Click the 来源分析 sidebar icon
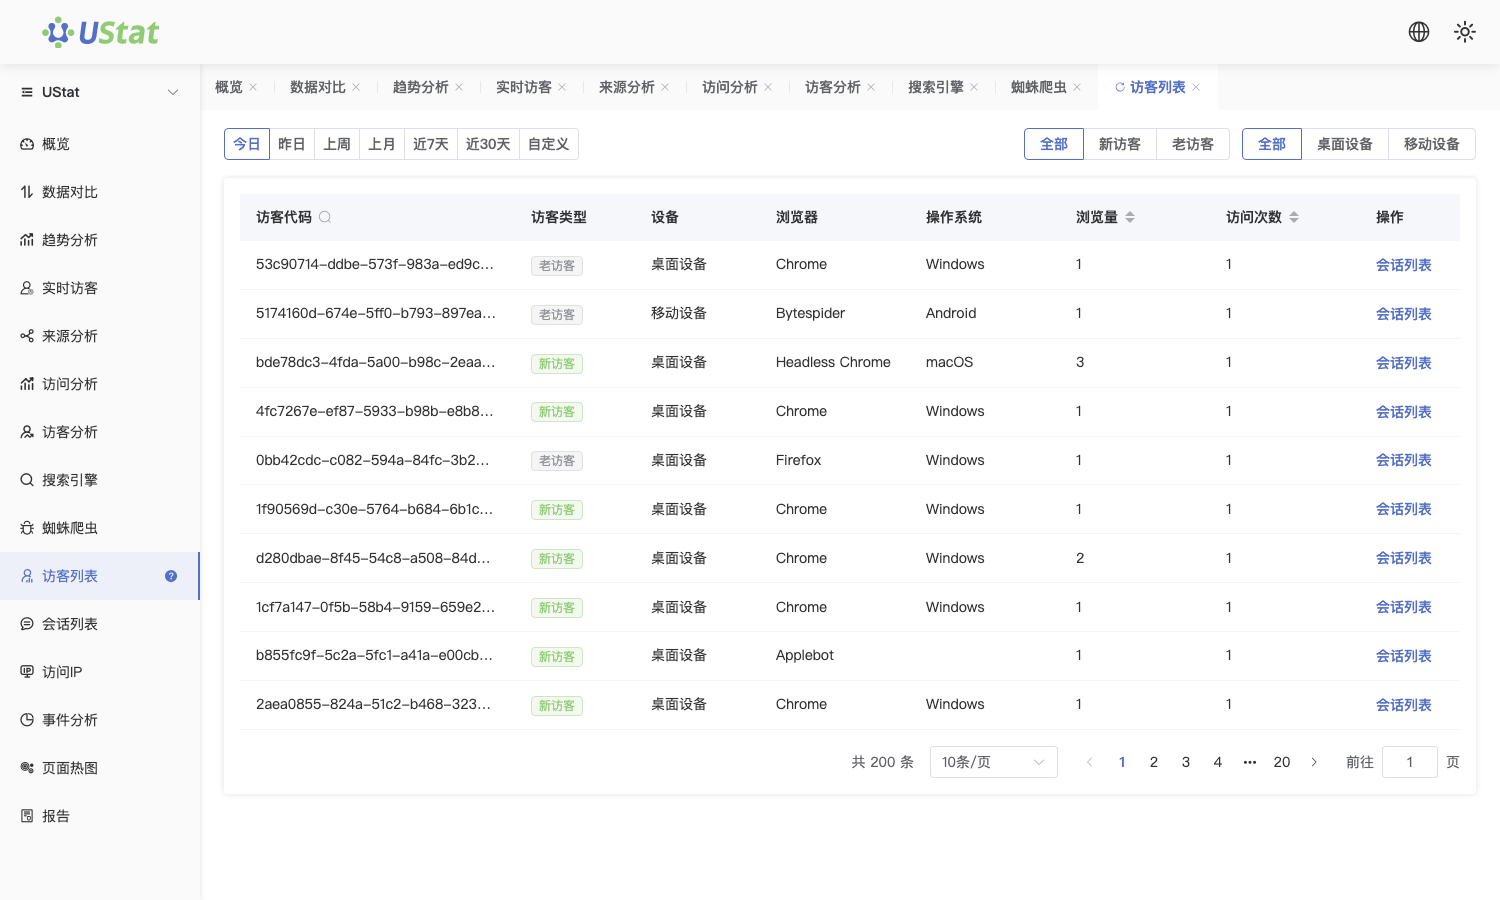Image resolution: width=1500 pixels, height=900 pixels. tap(27, 336)
